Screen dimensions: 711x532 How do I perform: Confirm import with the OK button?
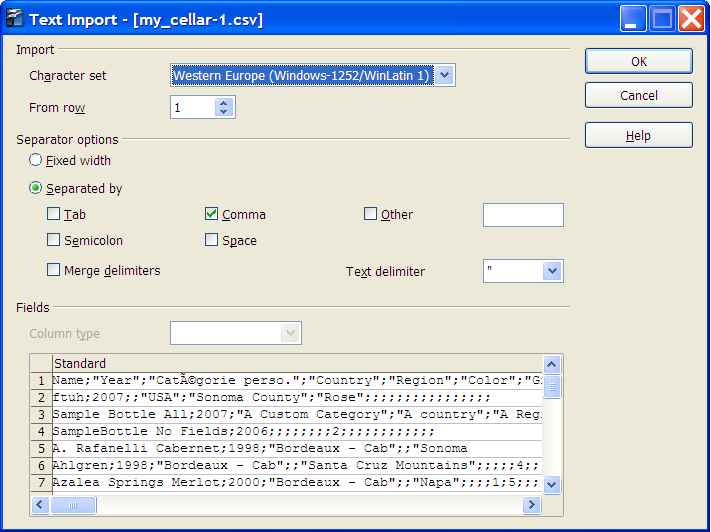[638, 61]
